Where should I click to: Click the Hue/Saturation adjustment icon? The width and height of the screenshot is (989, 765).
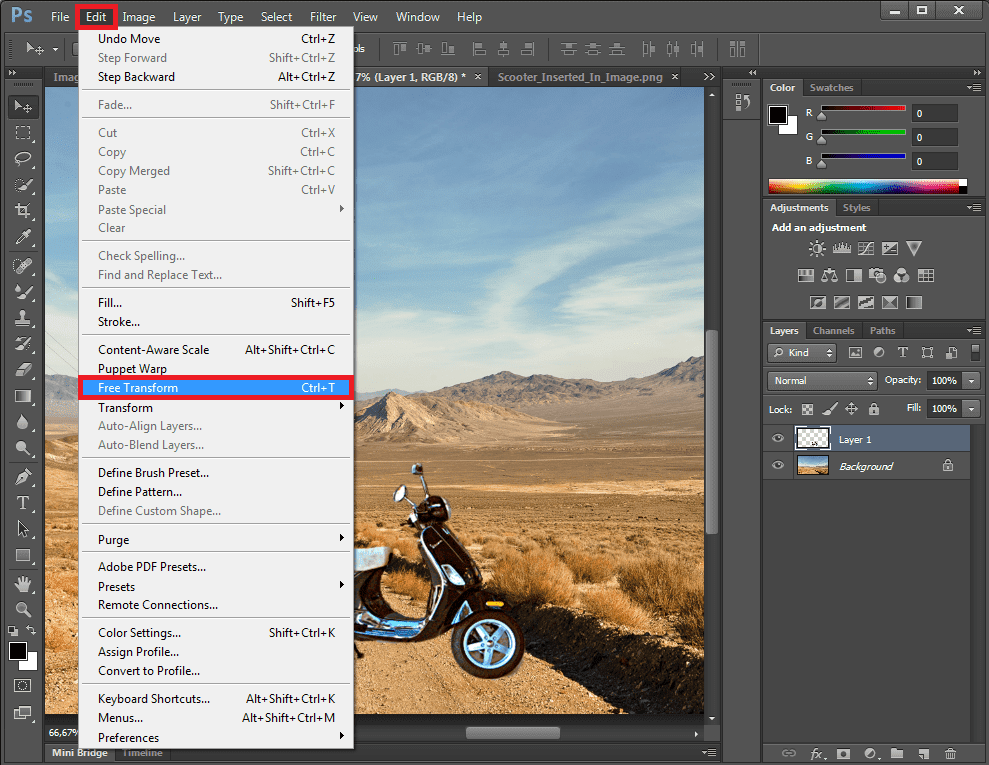click(805, 275)
